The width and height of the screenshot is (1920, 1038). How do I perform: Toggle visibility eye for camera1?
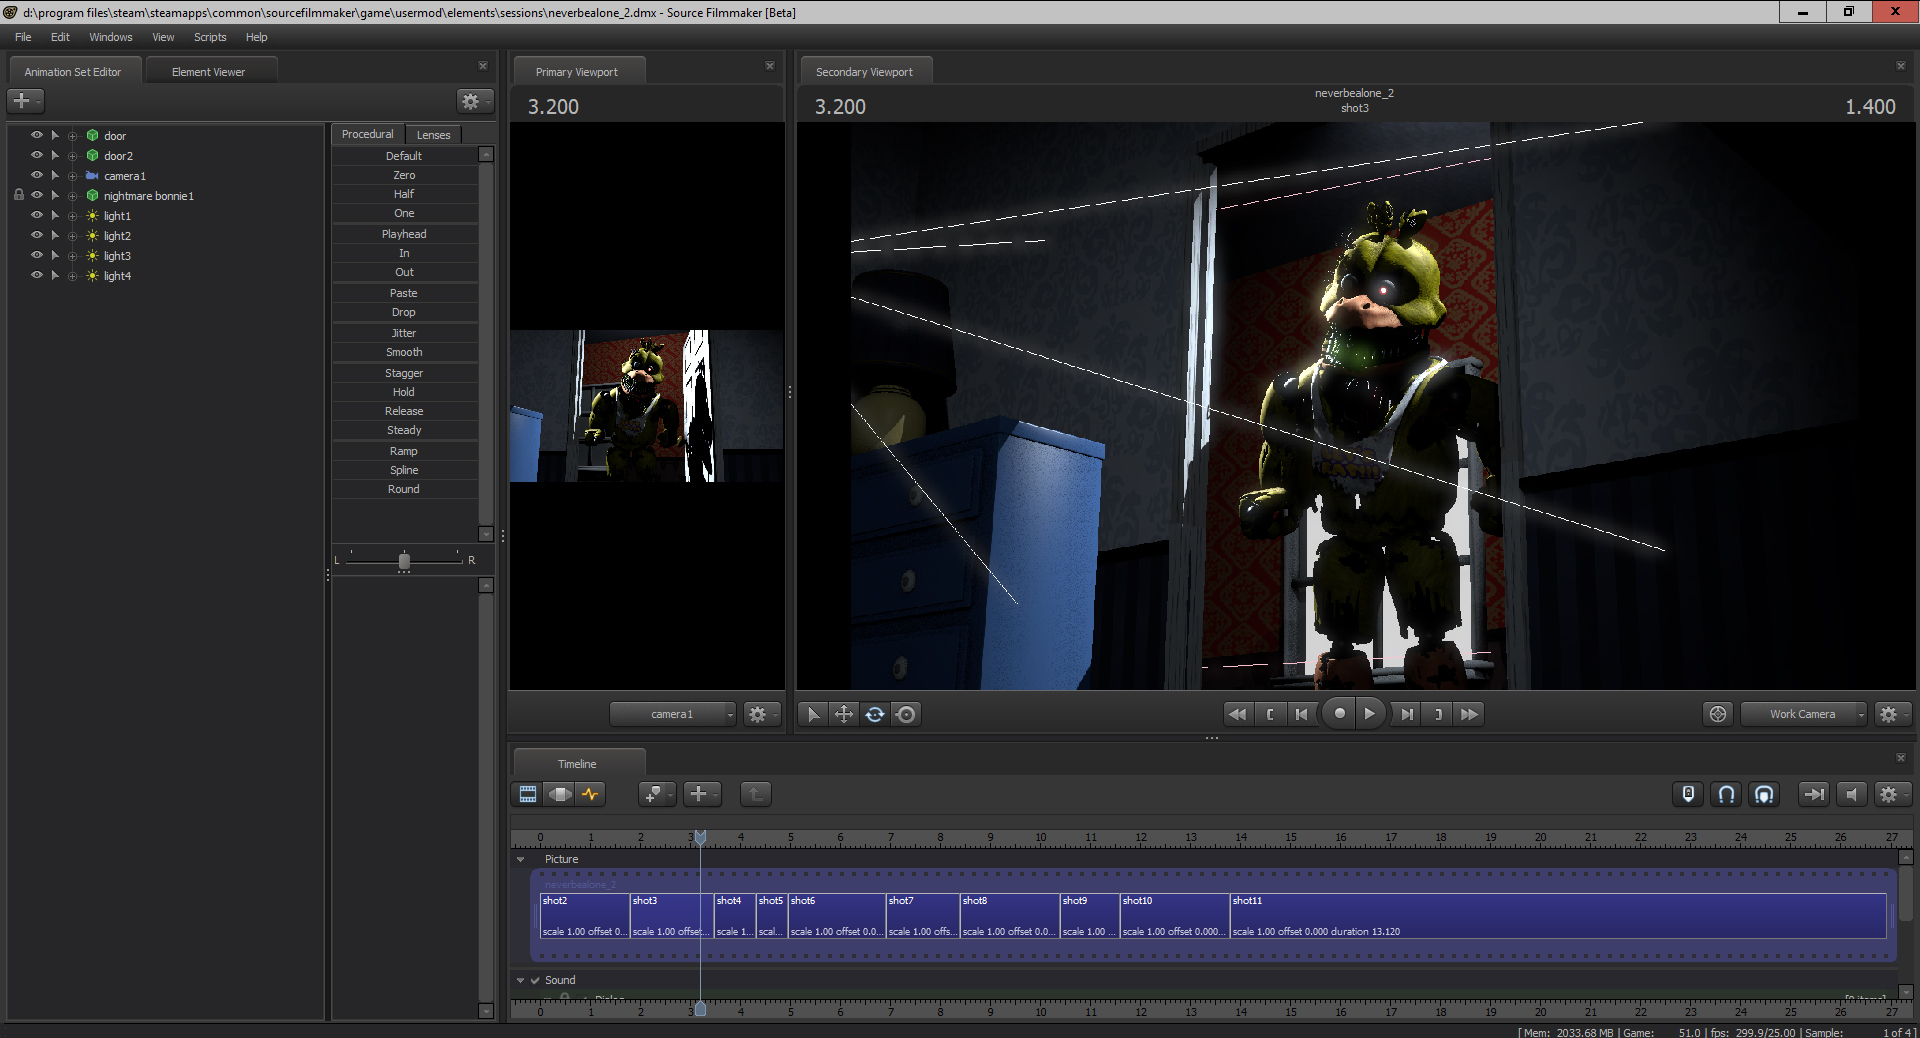point(37,175)
